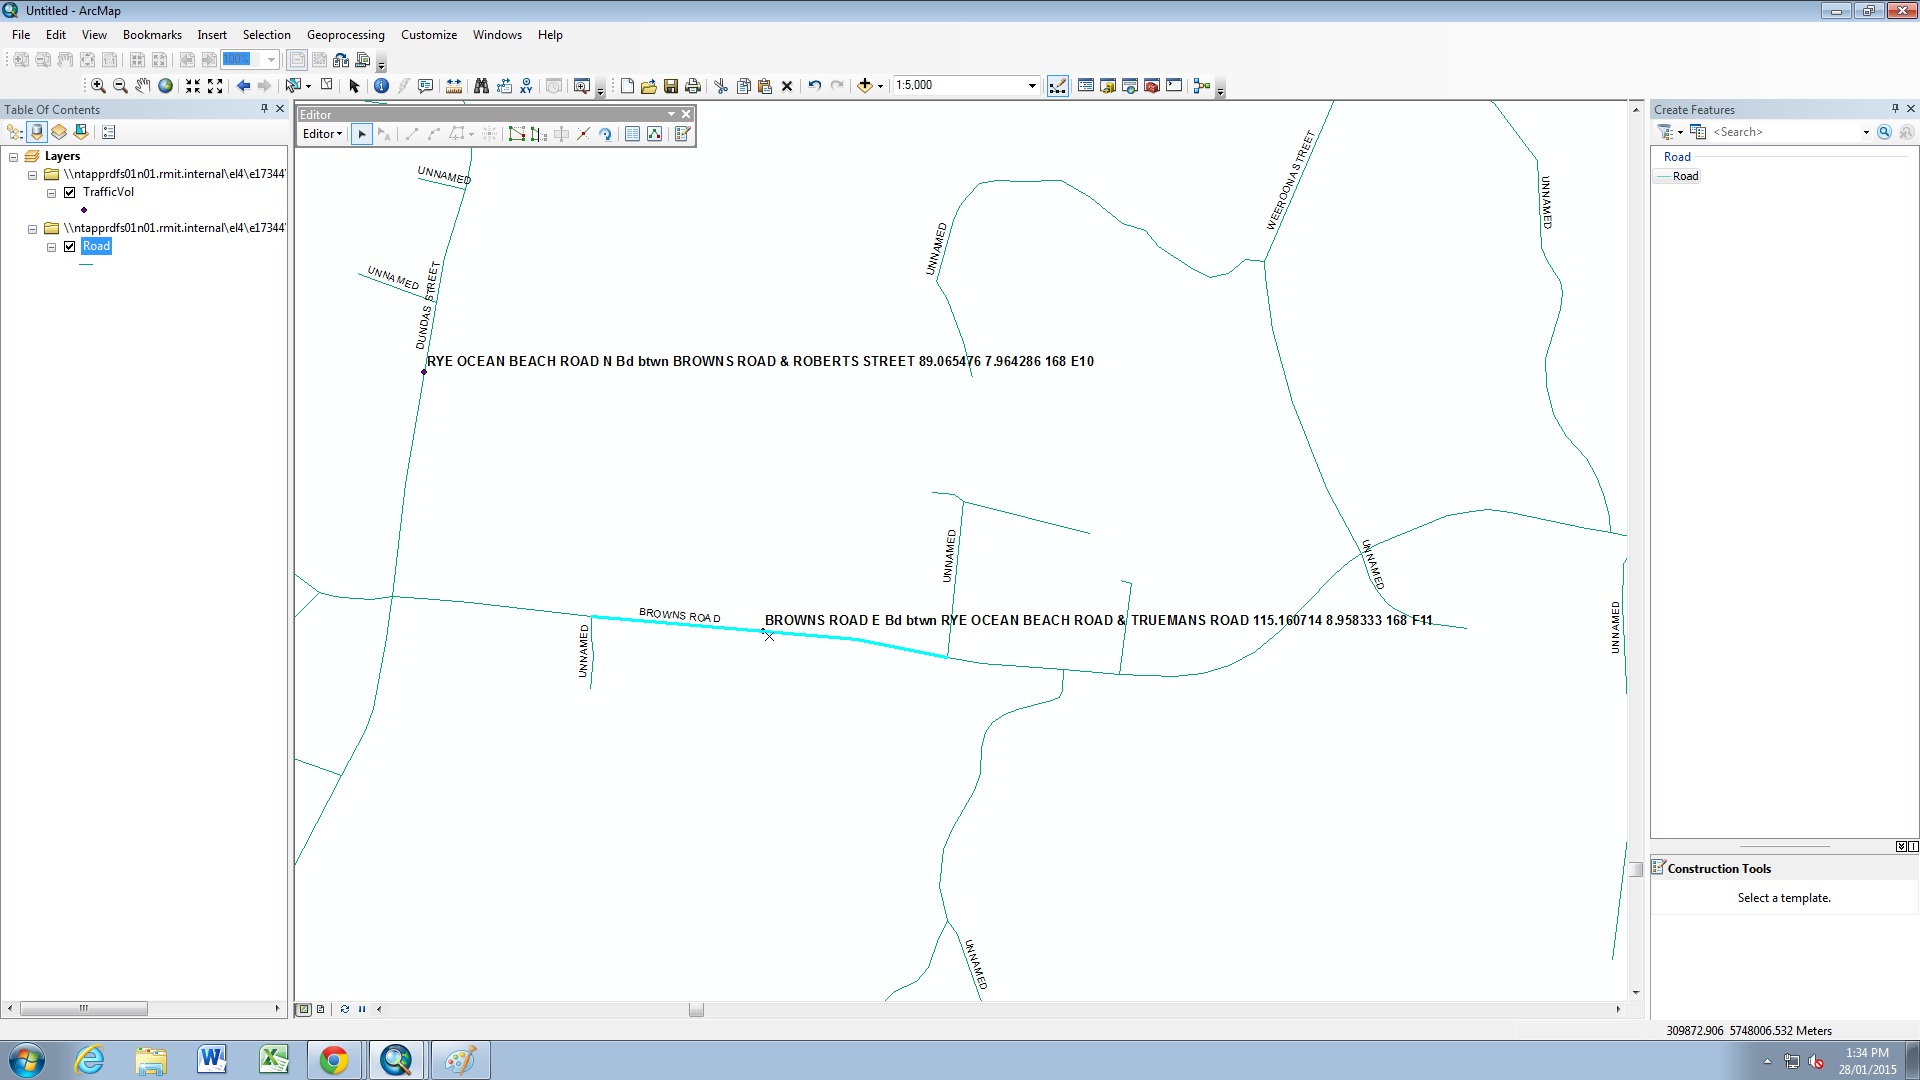Image resolution: width=1920 pixels, height=1080 pixels.
Task: Open Word from the taskbar
Action: pos(212,1060)
